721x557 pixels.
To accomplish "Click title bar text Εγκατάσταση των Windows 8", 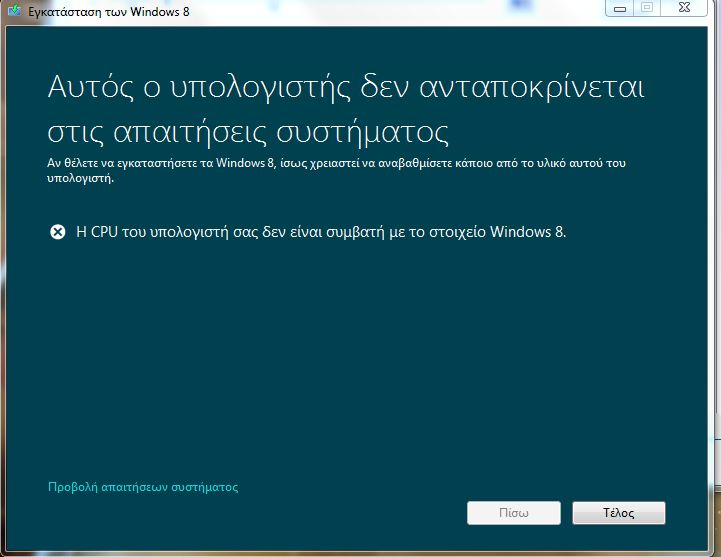I will tap(109, 11).
